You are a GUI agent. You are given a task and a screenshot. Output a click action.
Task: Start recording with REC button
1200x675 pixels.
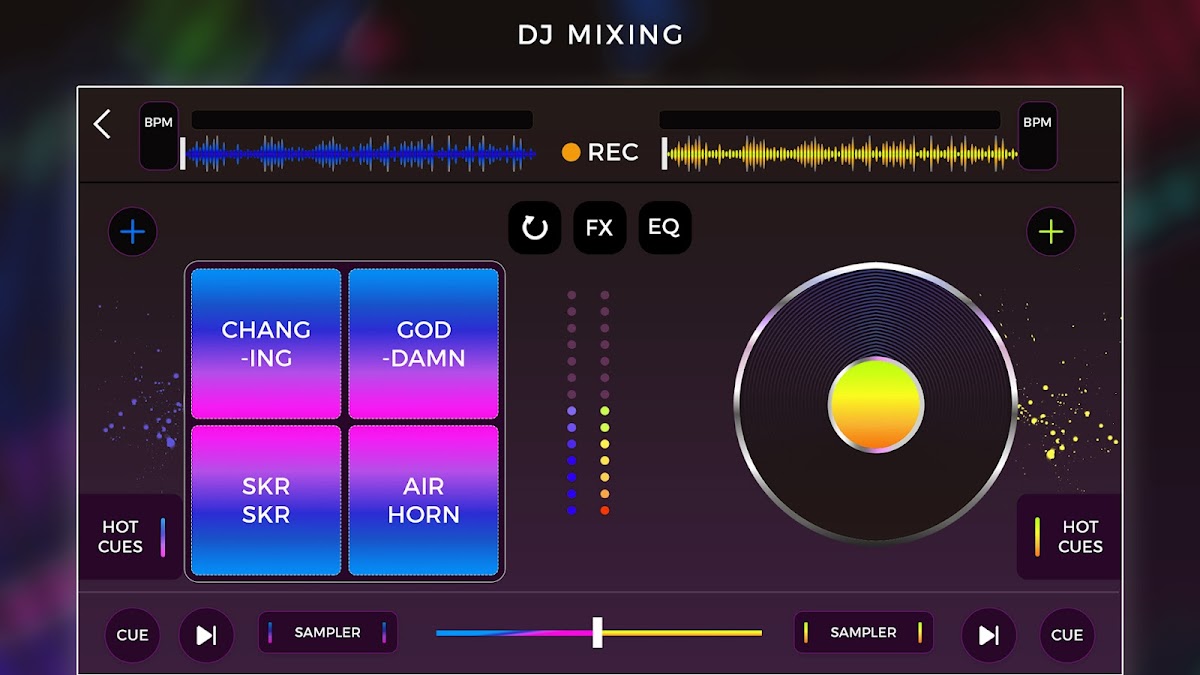point(600,152)
